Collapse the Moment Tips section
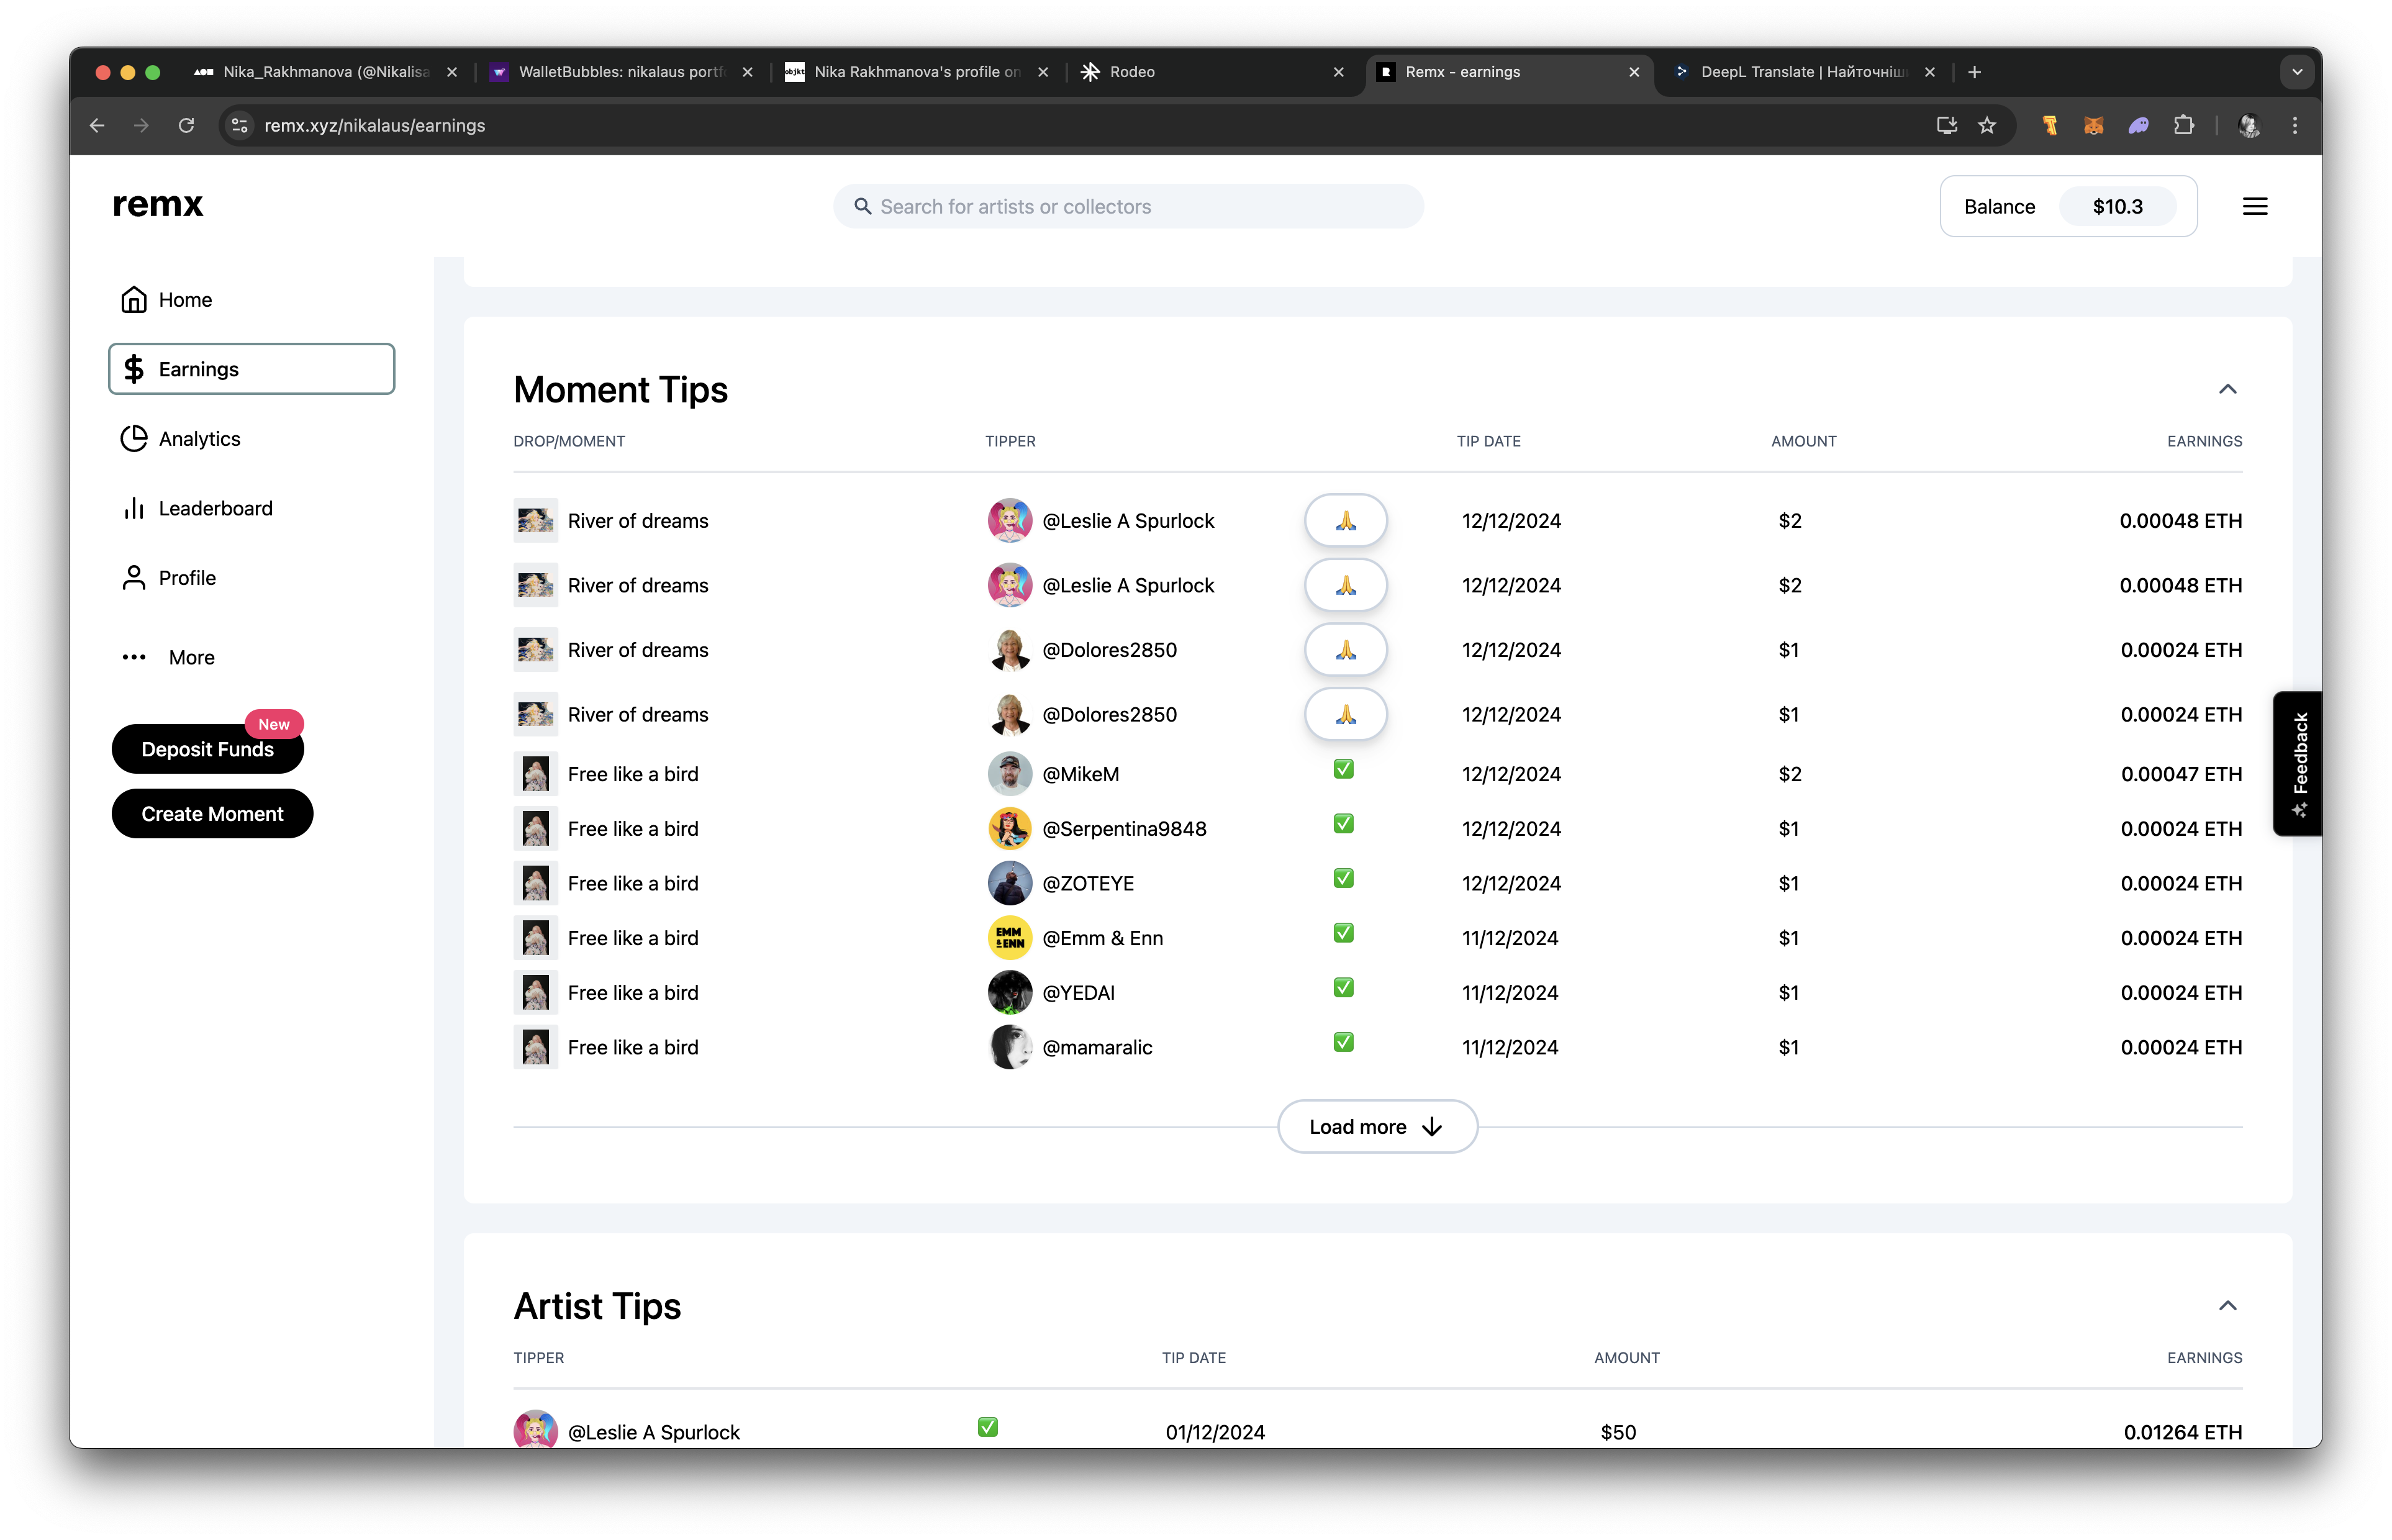The image size is (2392, 1540). point(2227,389)
